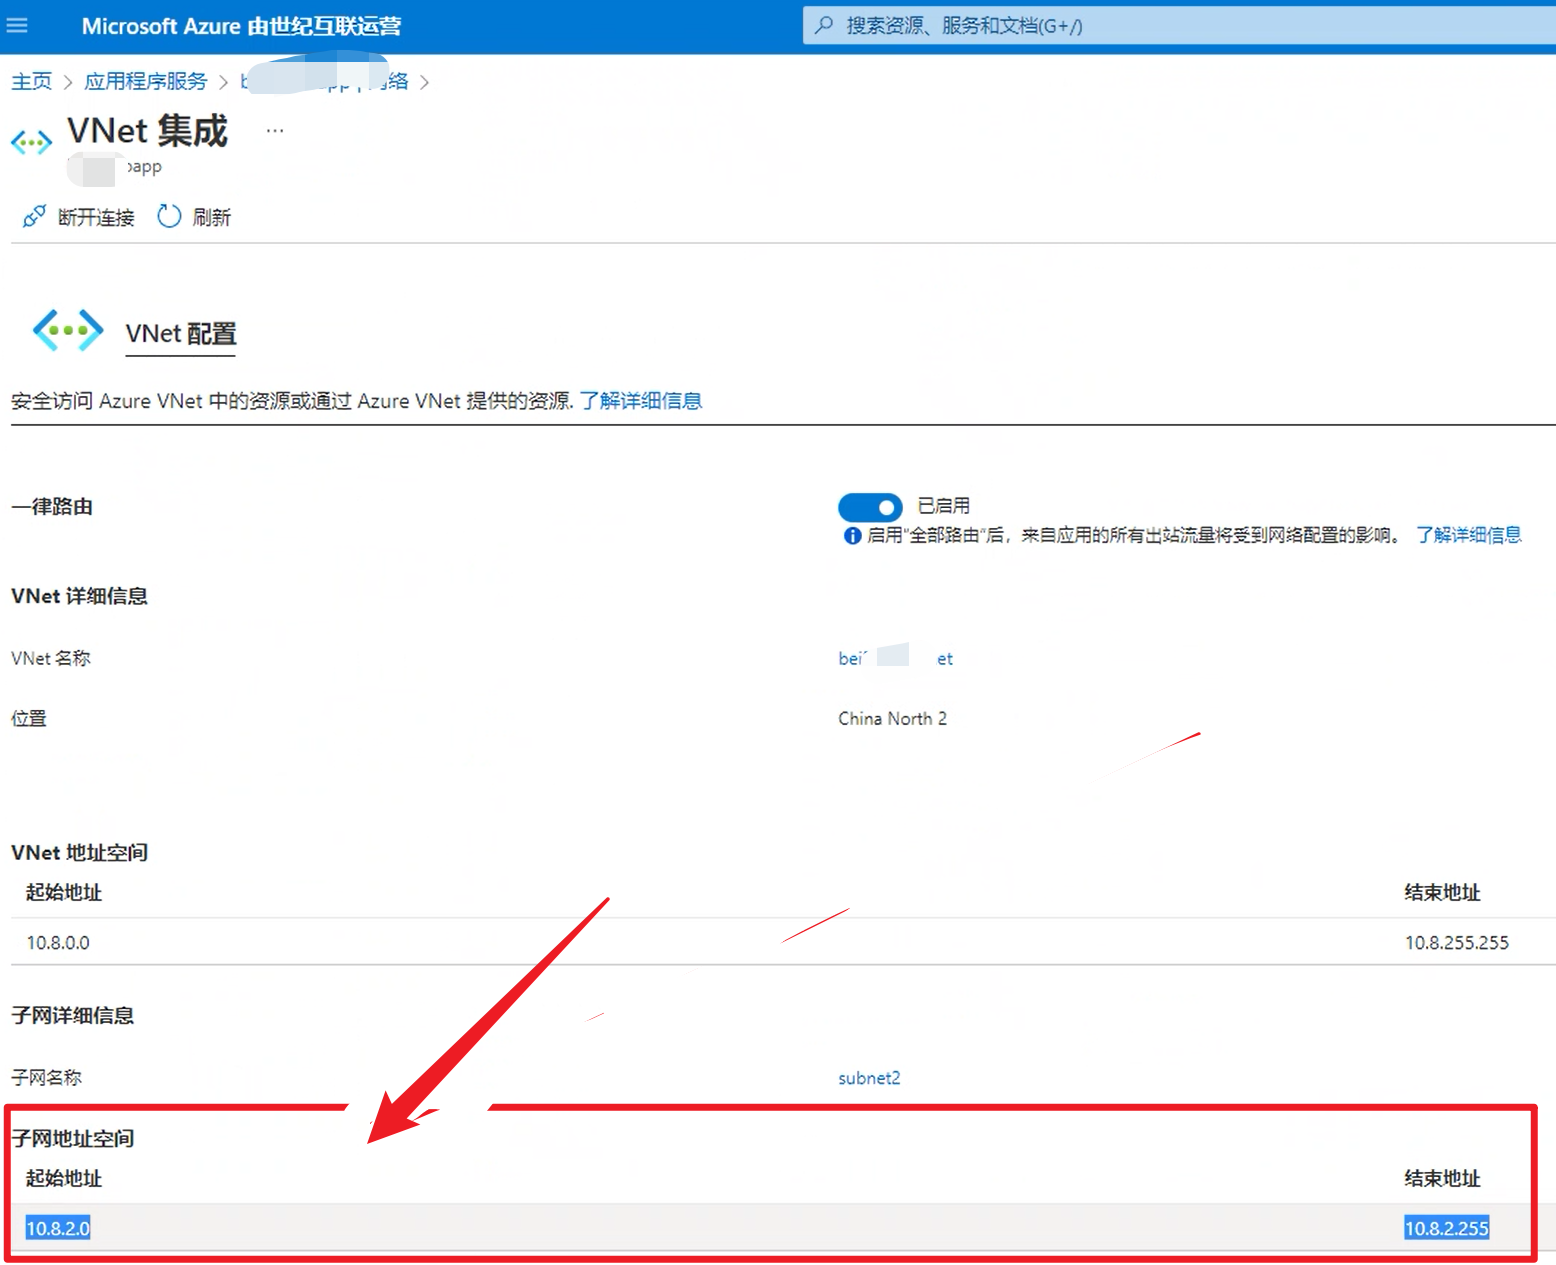Screen dimensions: 1556x1265
Task: Click the VNet integration header icon
Action: pos(31,143)
